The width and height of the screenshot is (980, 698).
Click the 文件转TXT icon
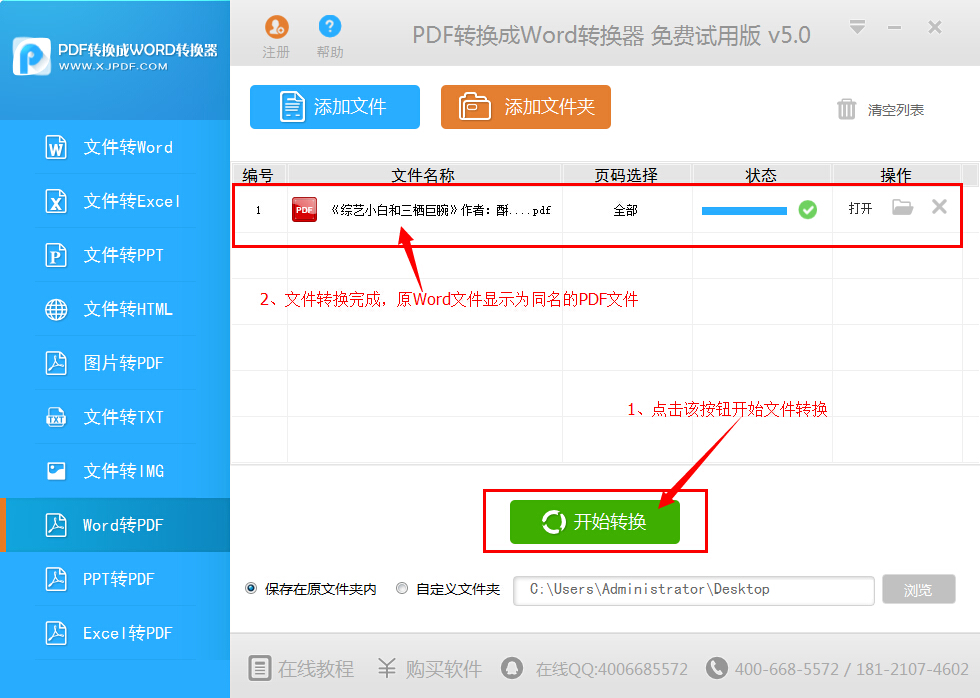(x=56, y=417)
